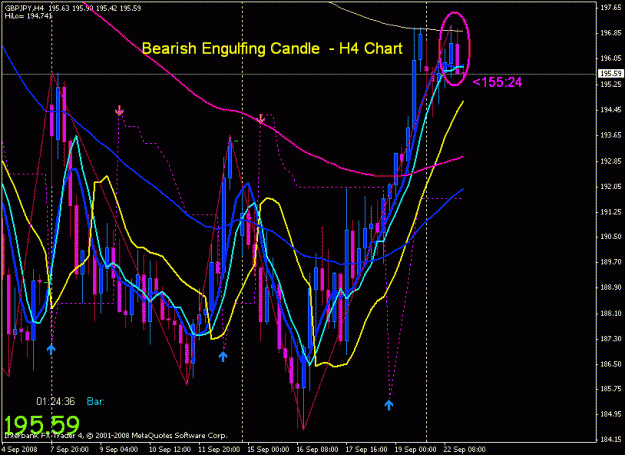Click the '22 Sep 08:00' time axis label

pyautogui.click(x=465, y=449)
